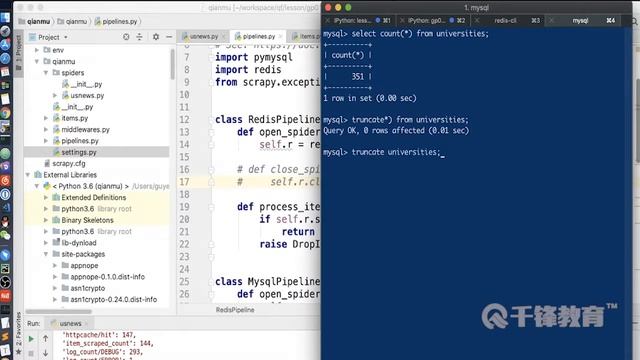Switch to items.py editor tab

click(306, 36)
